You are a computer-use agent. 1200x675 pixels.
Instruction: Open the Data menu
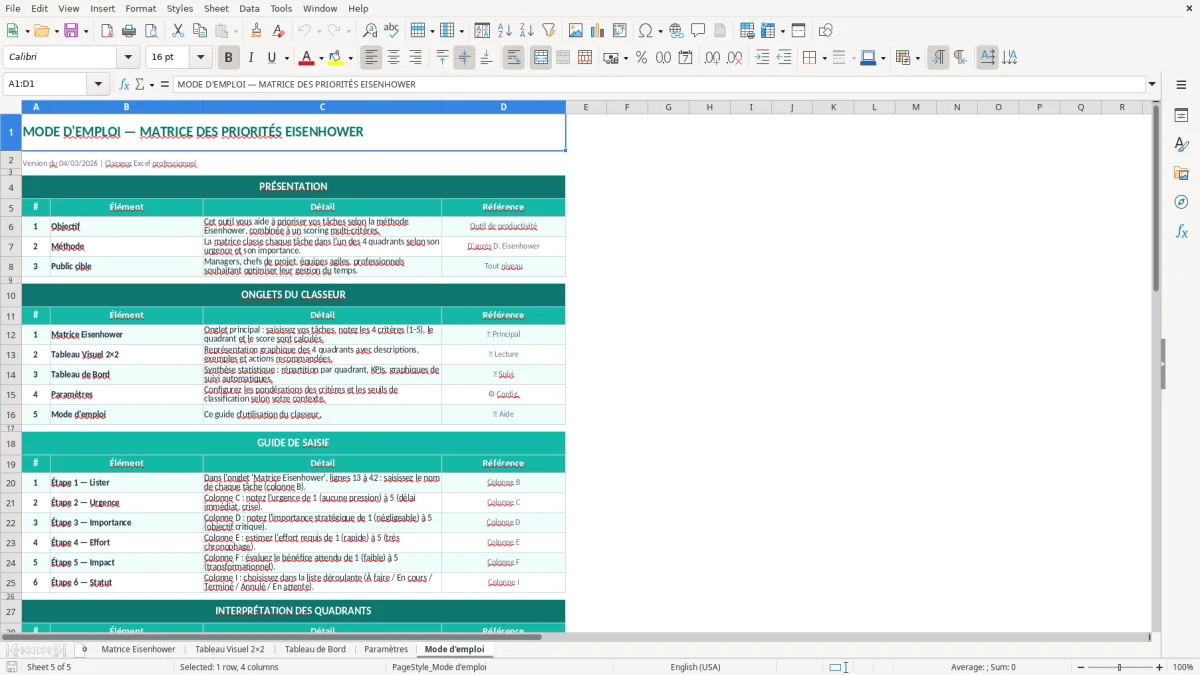click(x=249, y=8)
